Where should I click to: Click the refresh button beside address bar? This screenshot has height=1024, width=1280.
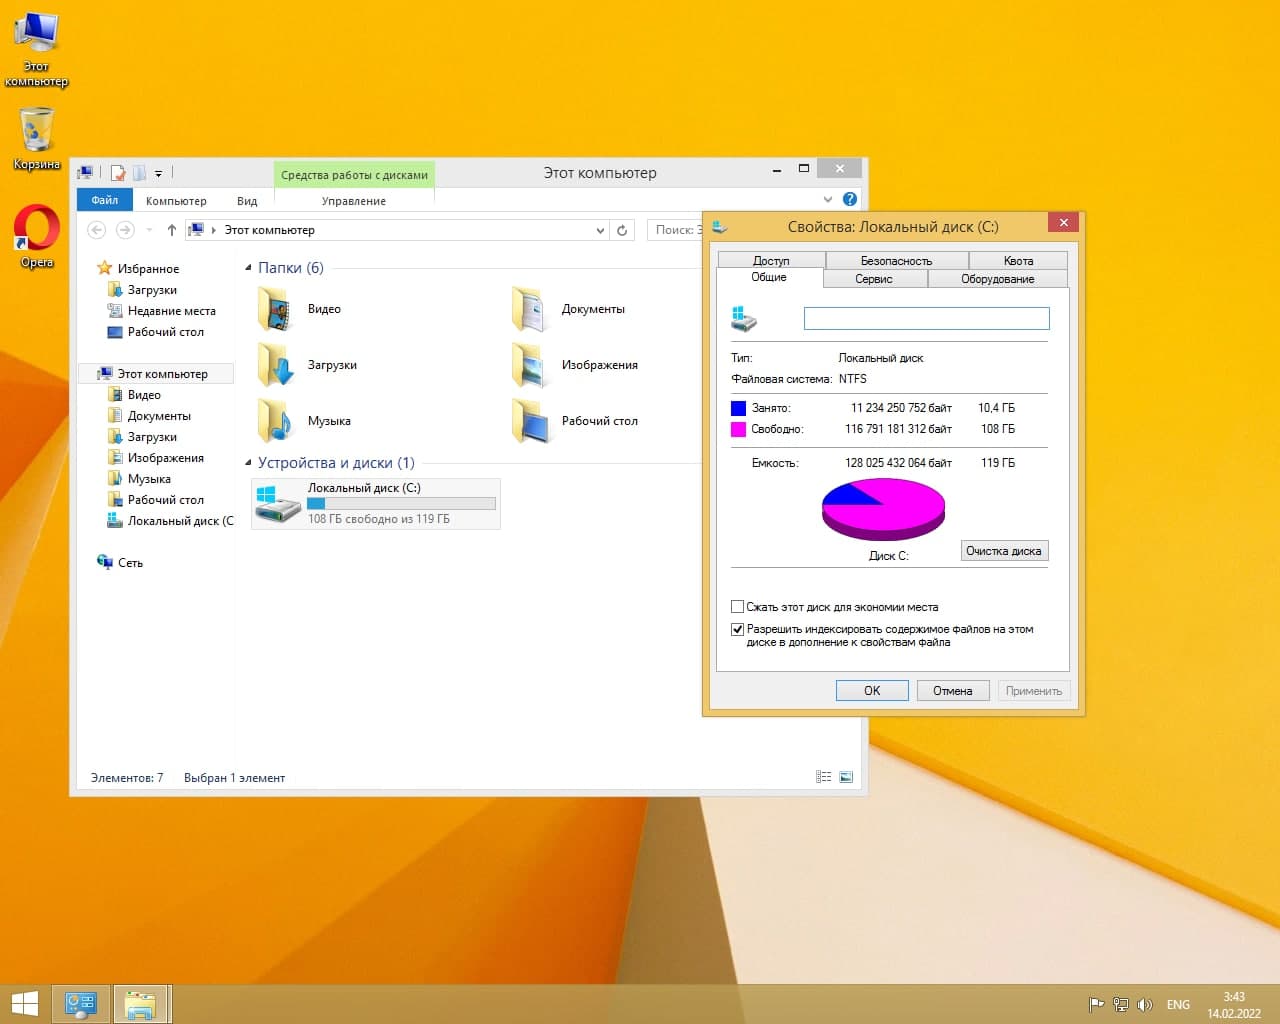tap(622, 230)
